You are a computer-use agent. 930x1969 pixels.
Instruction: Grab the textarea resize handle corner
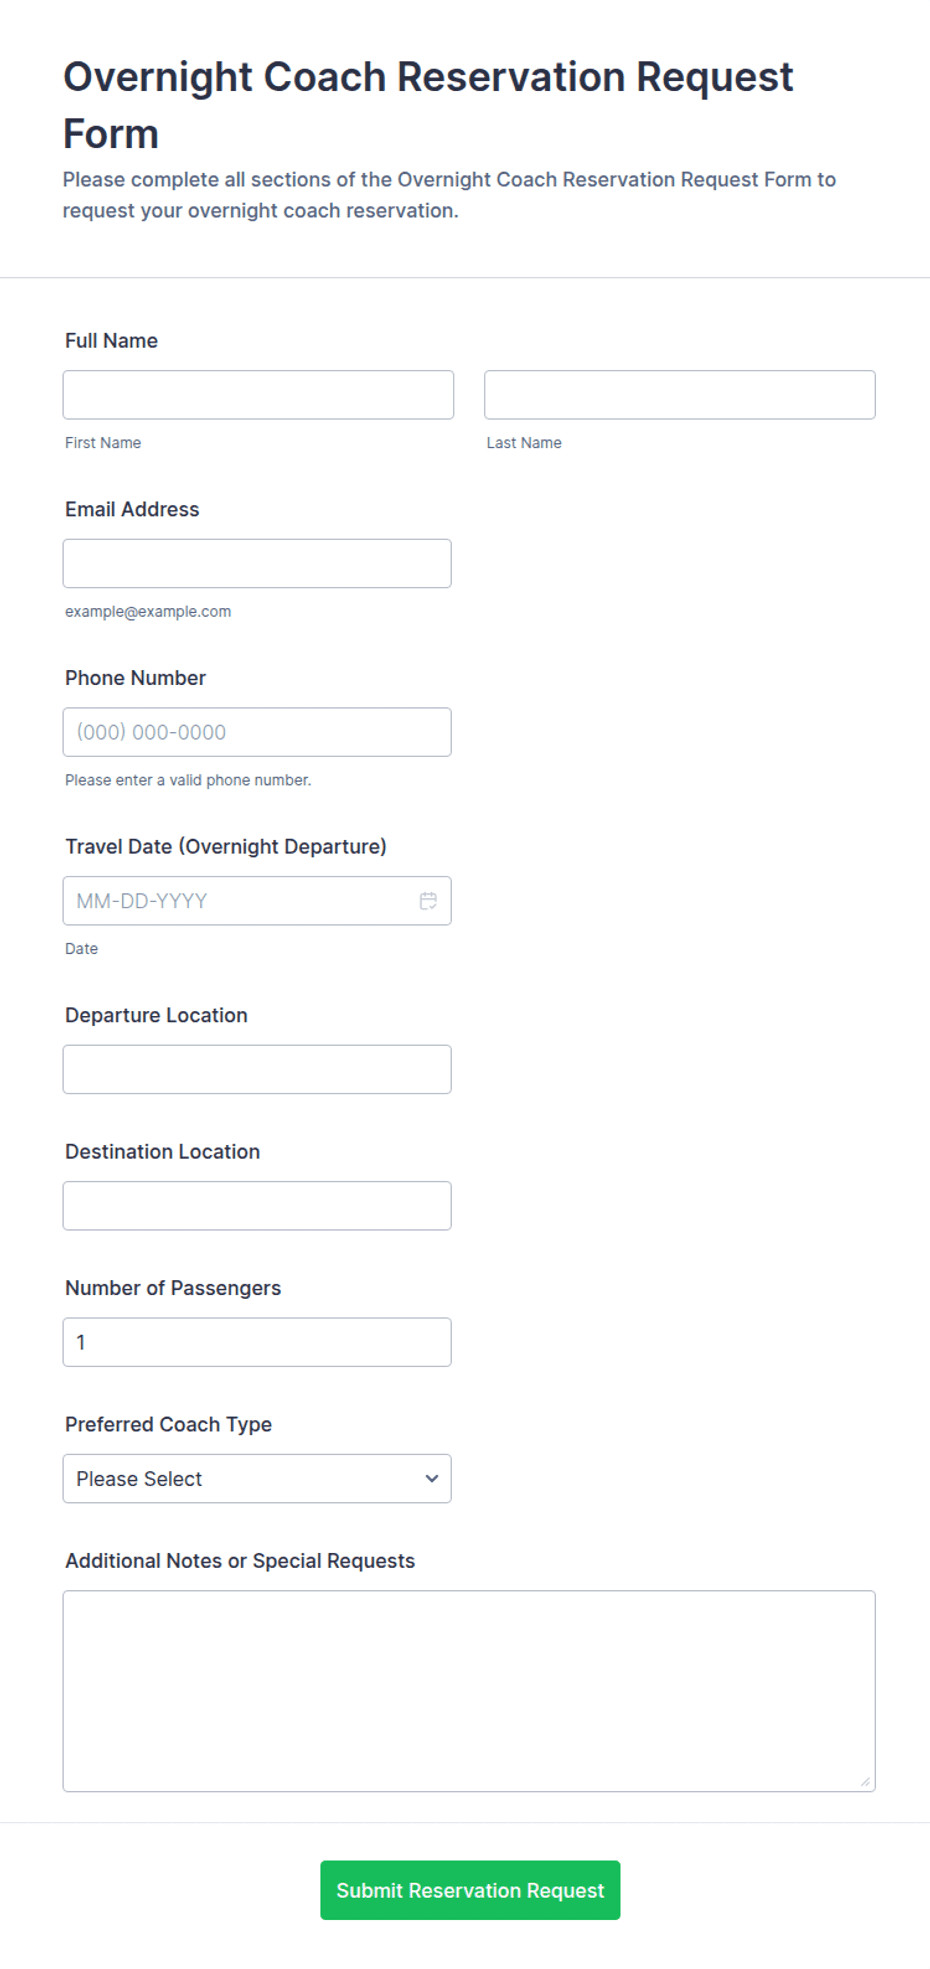coord(866,1781)
